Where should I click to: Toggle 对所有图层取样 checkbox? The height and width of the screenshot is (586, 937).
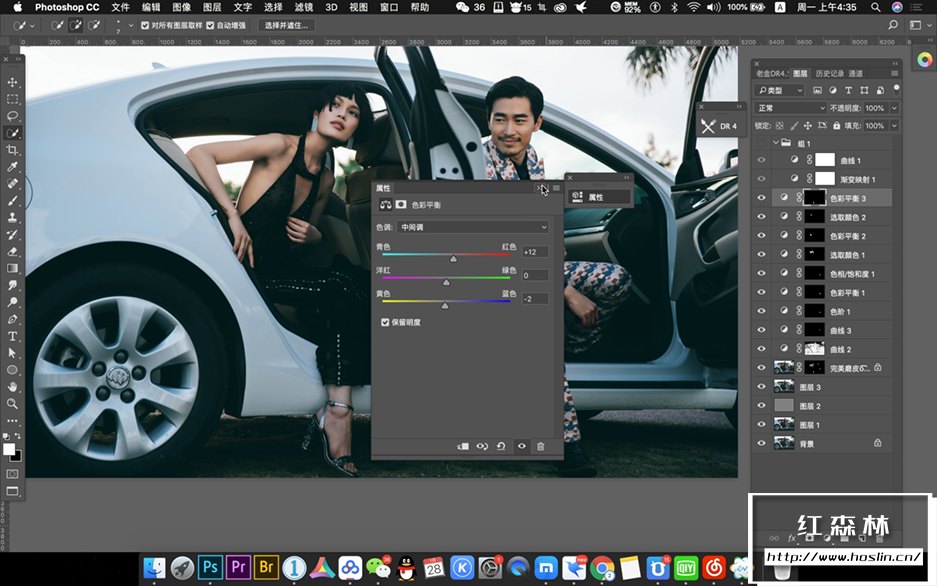tap(146, 25)
